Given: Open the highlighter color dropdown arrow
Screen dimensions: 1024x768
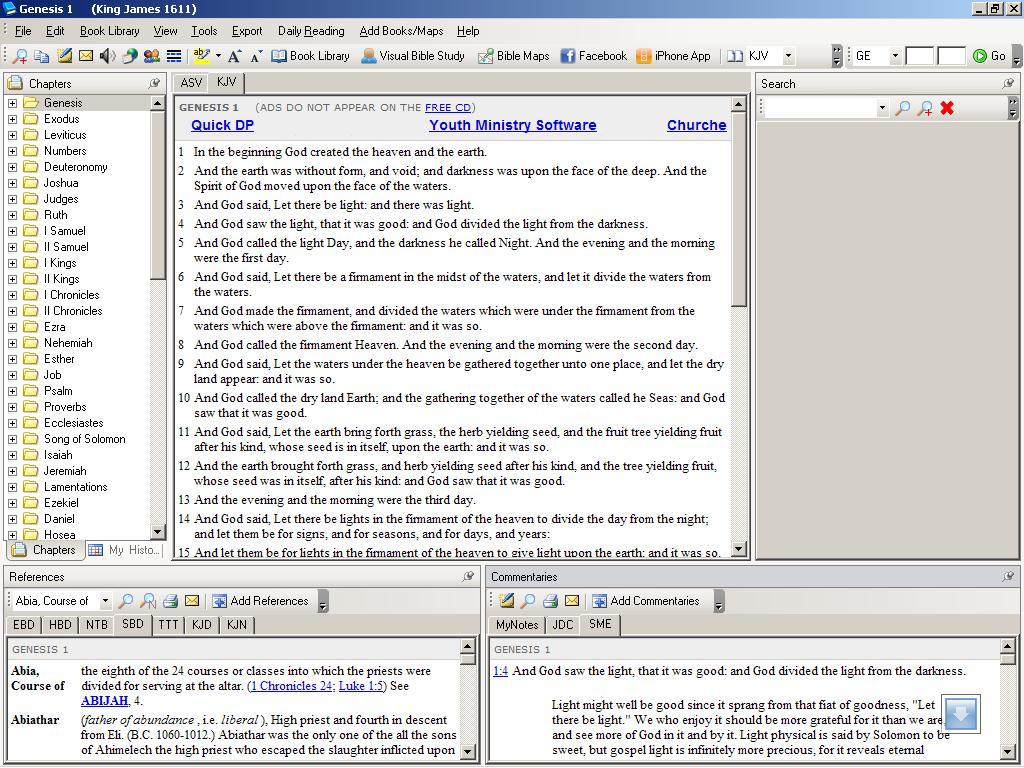Looking at the screenshot, I should [218, 56].
